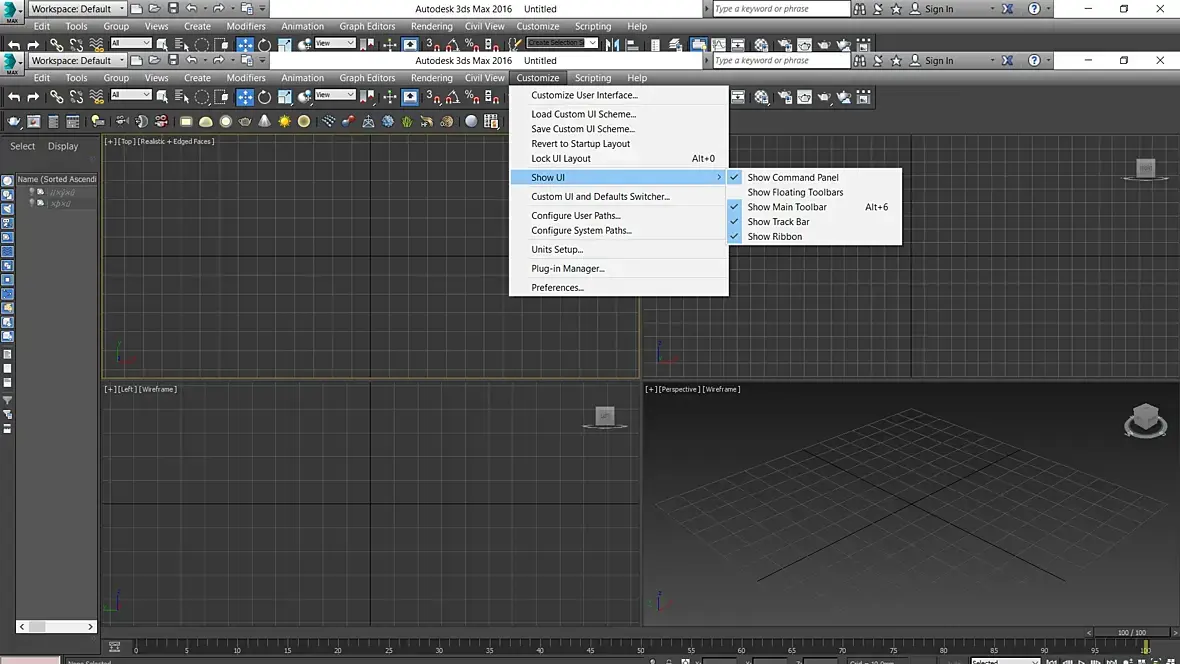
Task: Select the box primitive icon in the ribbon row
Action: click(x=186, y=122)
